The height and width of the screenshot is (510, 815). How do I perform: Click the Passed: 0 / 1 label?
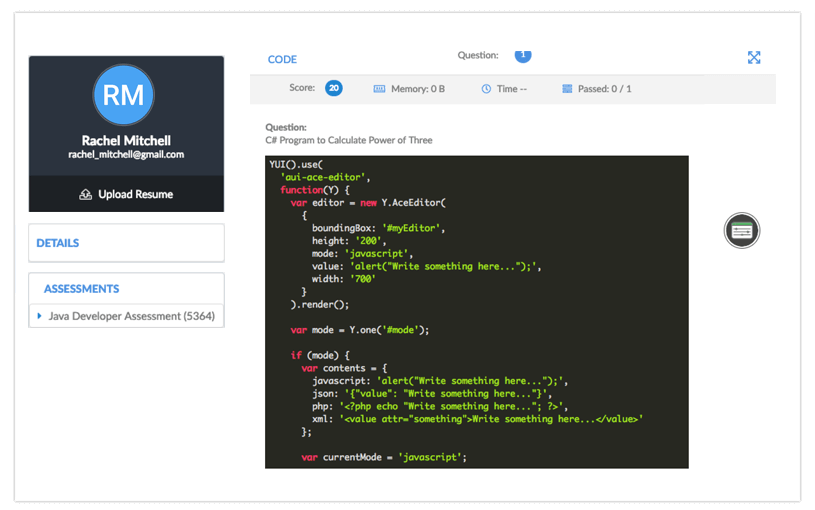point(604,89)
